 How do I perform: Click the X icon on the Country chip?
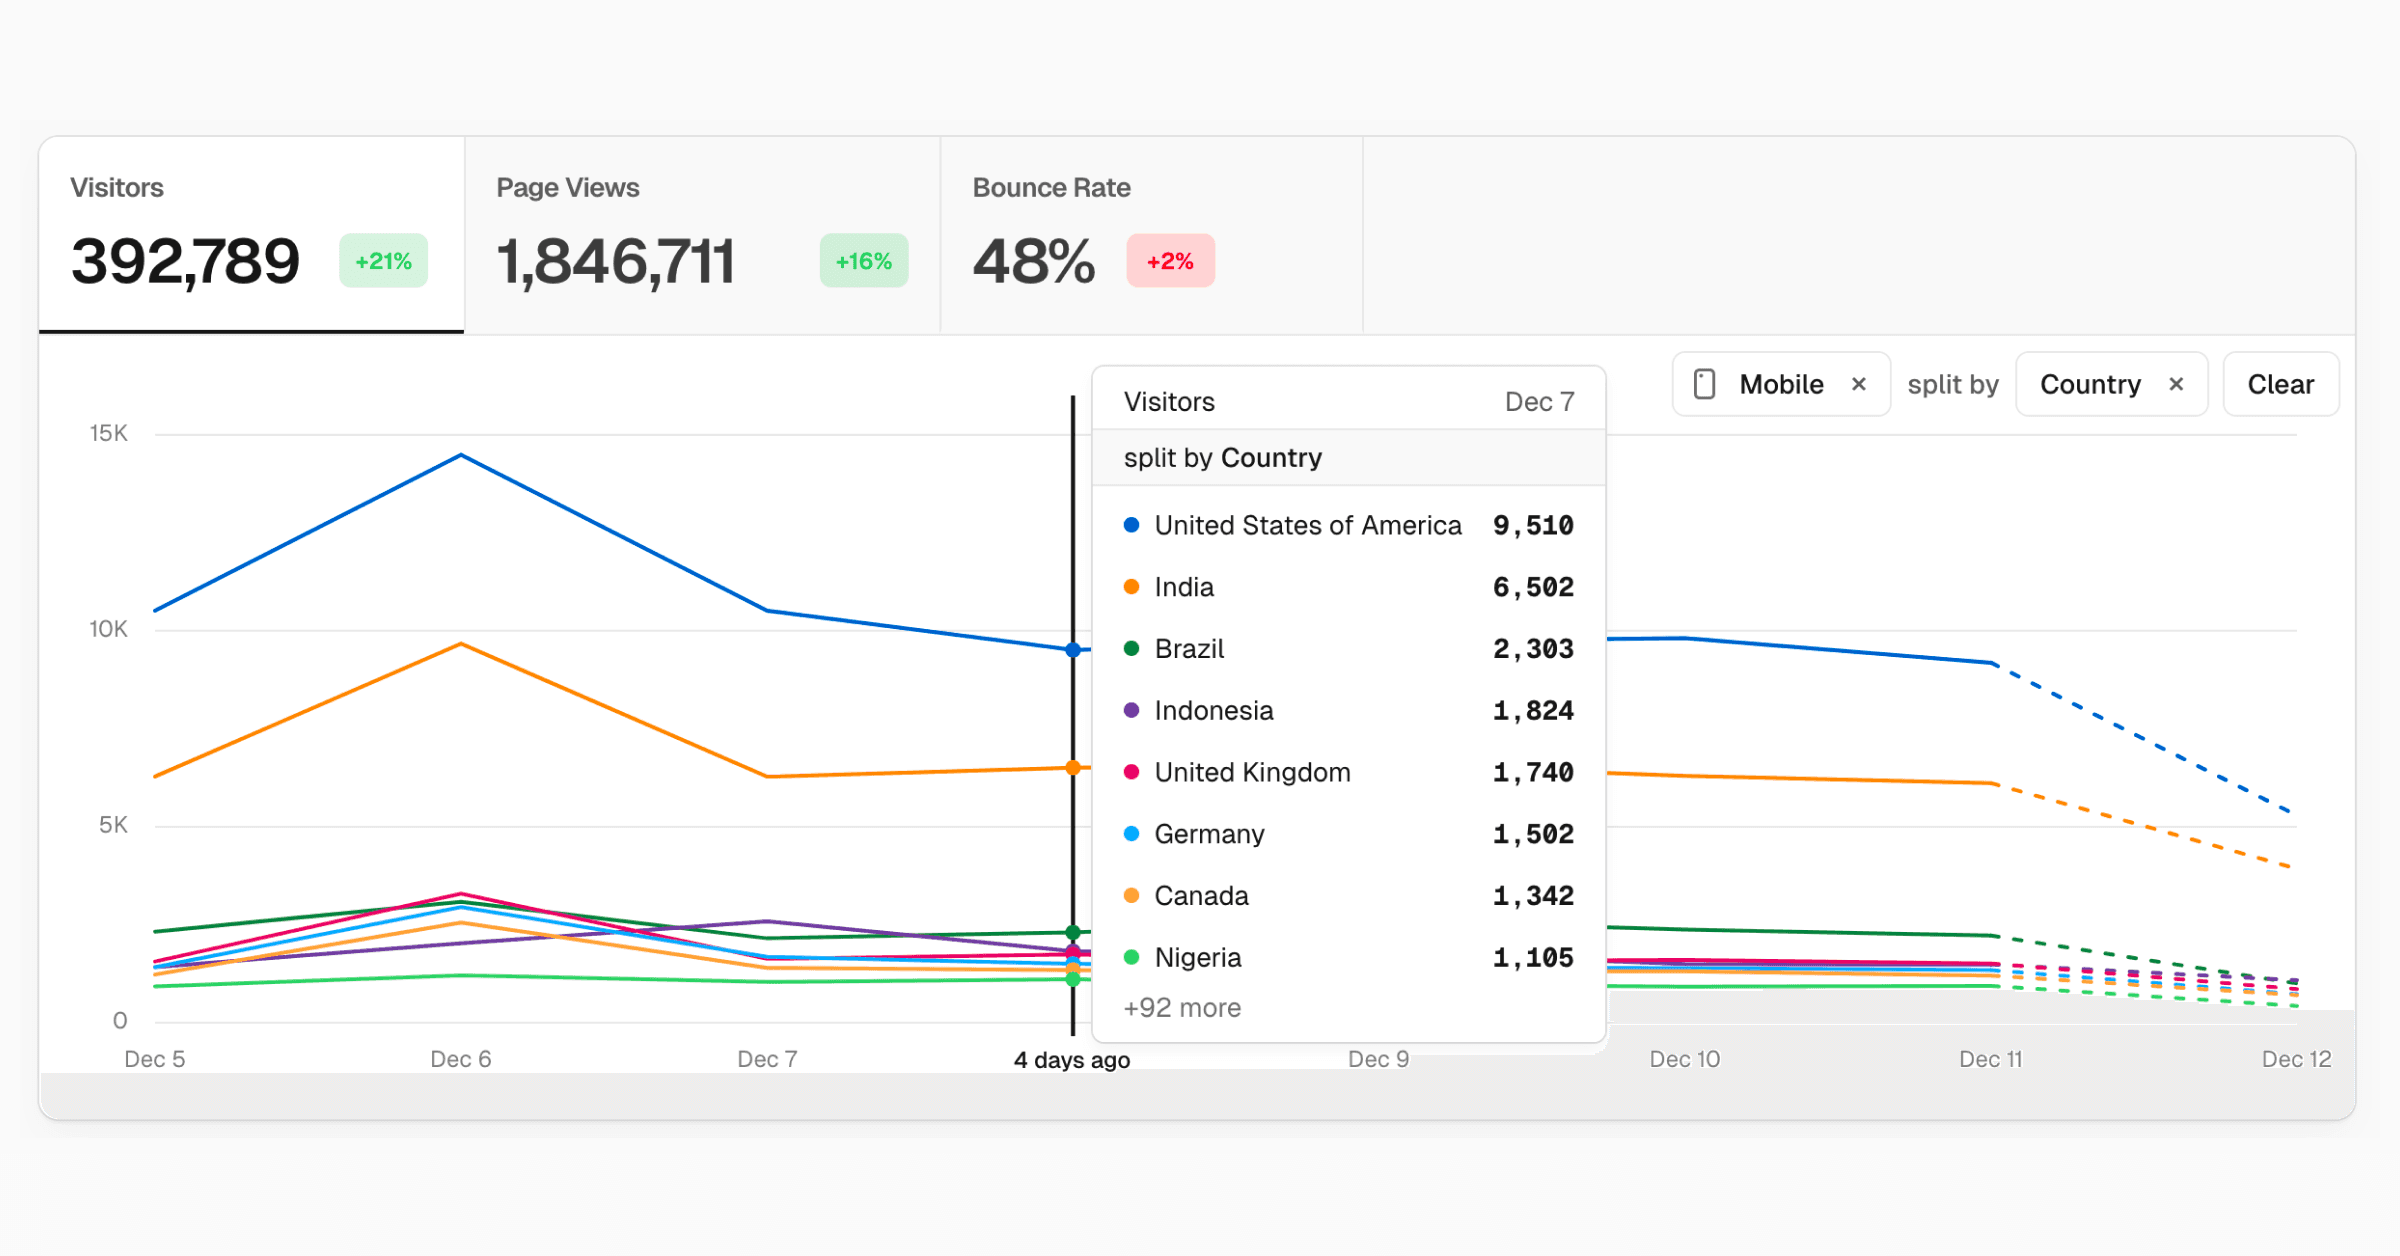(x=2176, y=384)
